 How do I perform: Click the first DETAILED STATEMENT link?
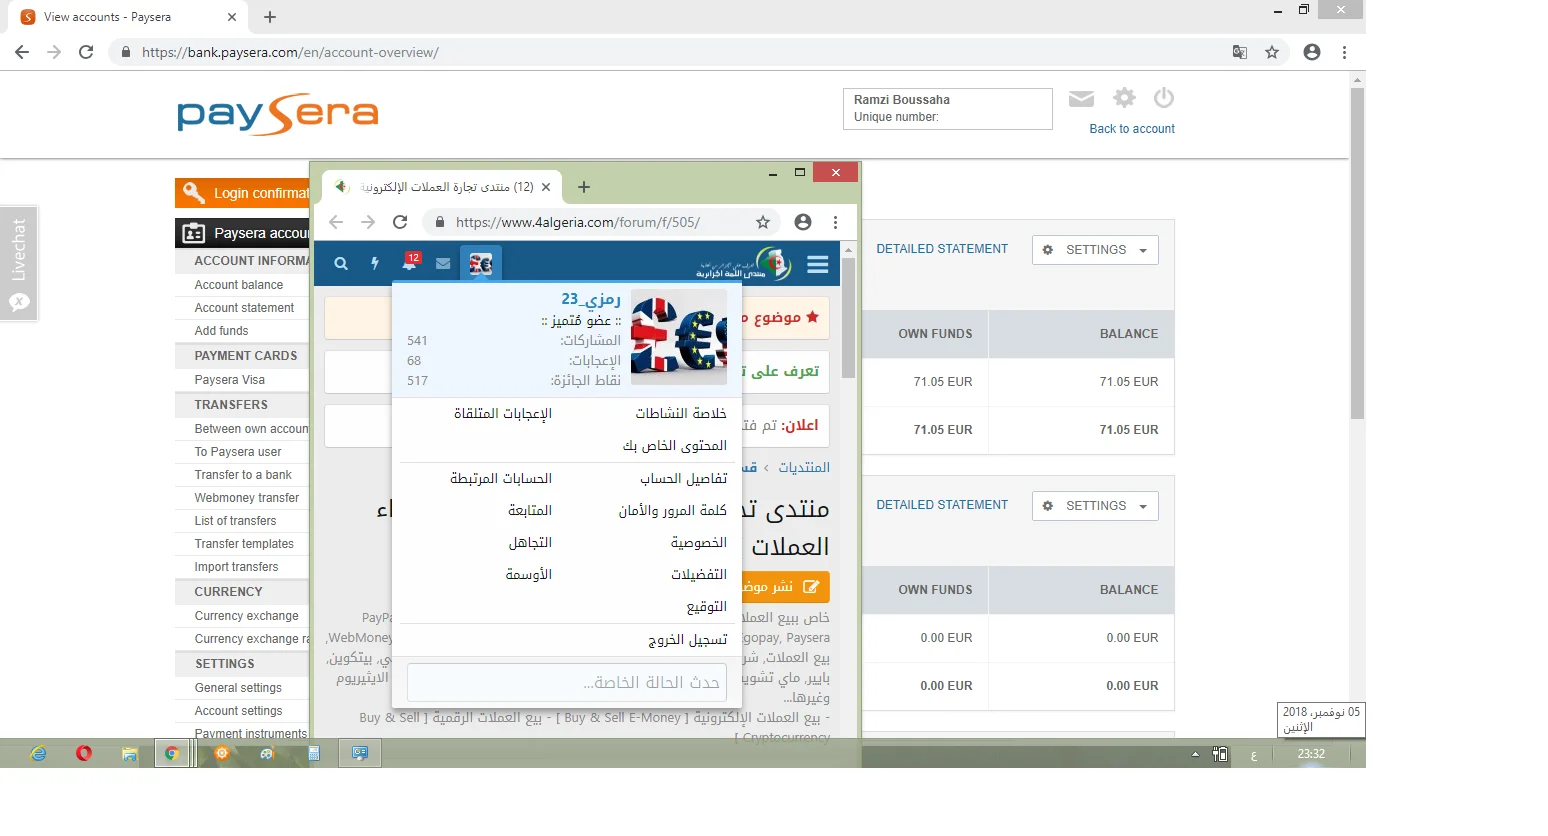coord(942,249)
